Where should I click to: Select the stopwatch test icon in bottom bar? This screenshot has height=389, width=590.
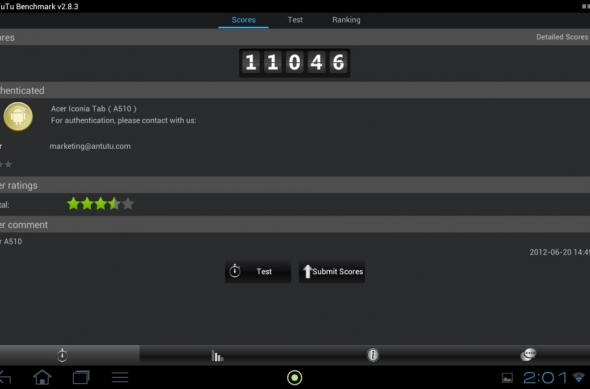coord(62,355)
